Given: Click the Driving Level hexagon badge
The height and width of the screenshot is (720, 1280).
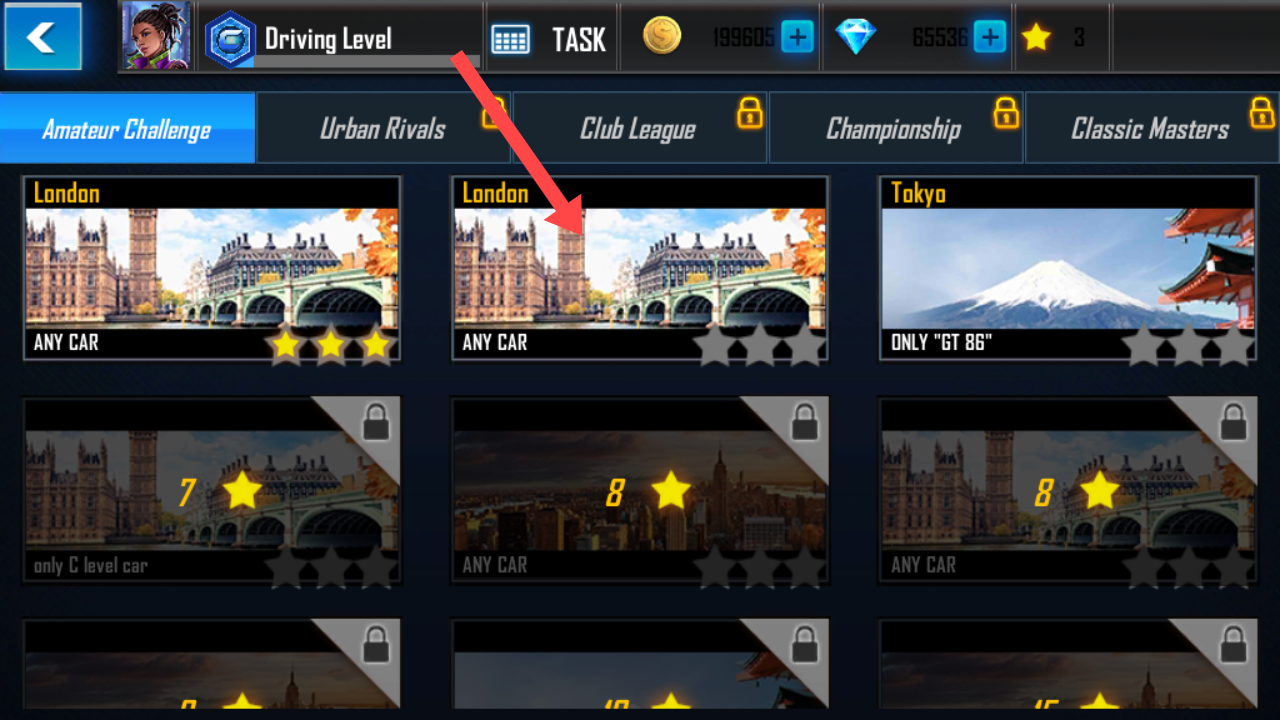Looking at the screenshot, I should pyautogui.click(x=230, y=39).
